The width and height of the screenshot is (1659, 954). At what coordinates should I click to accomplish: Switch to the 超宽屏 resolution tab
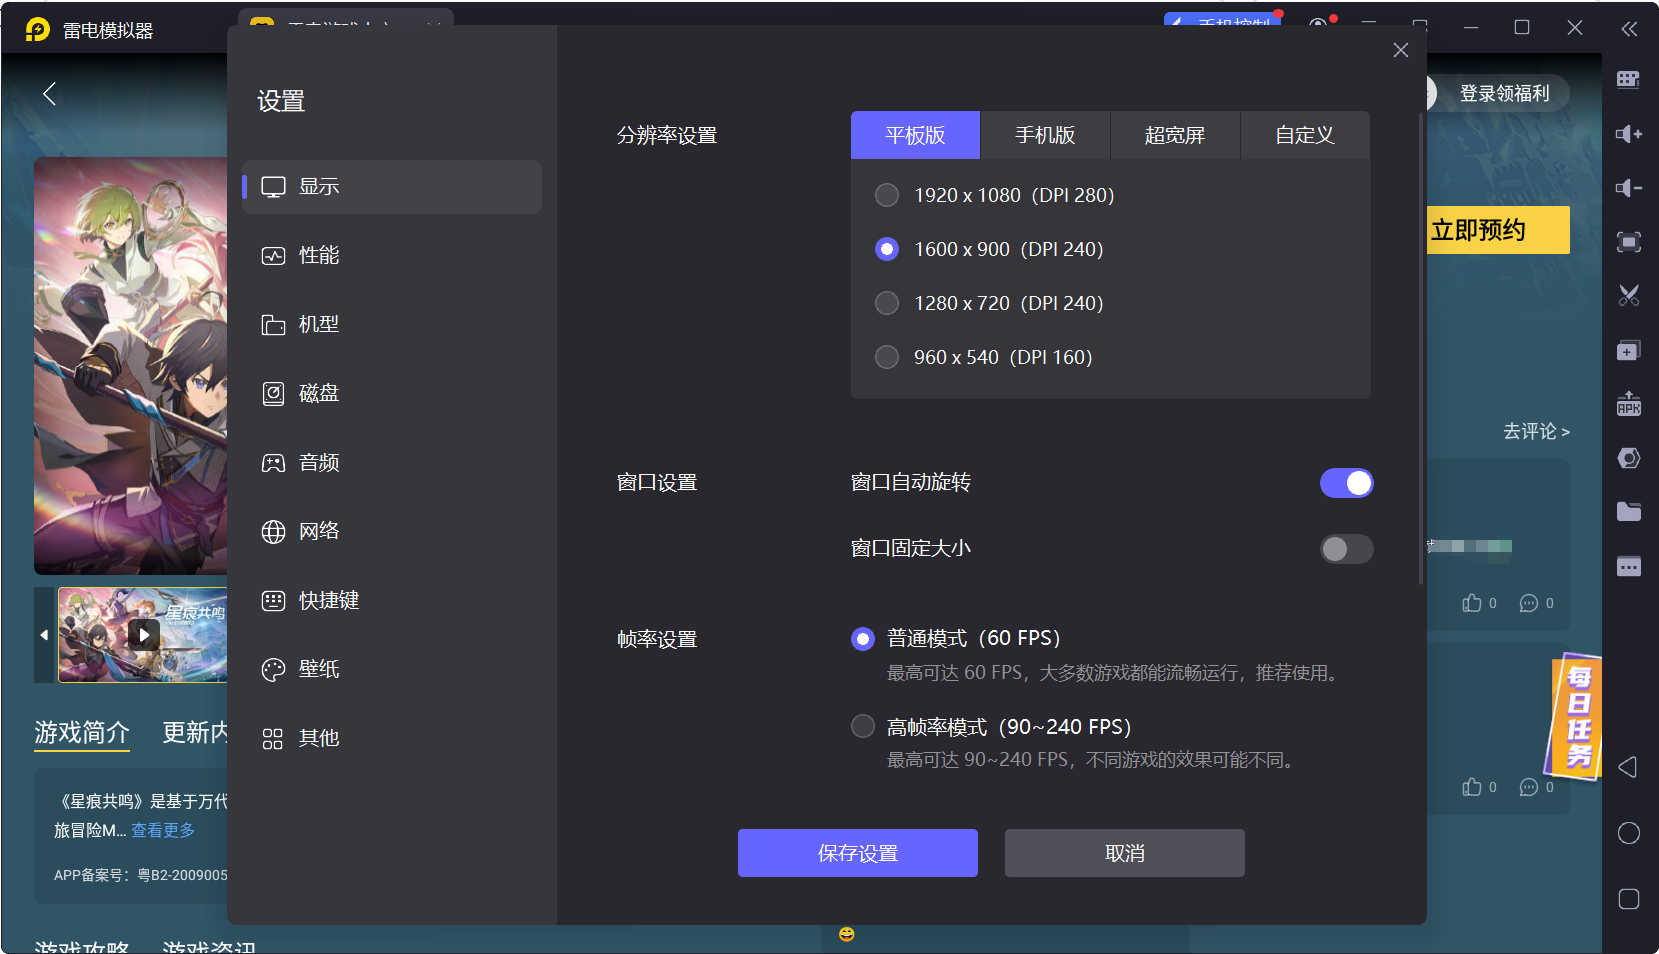pos(1175,135)
